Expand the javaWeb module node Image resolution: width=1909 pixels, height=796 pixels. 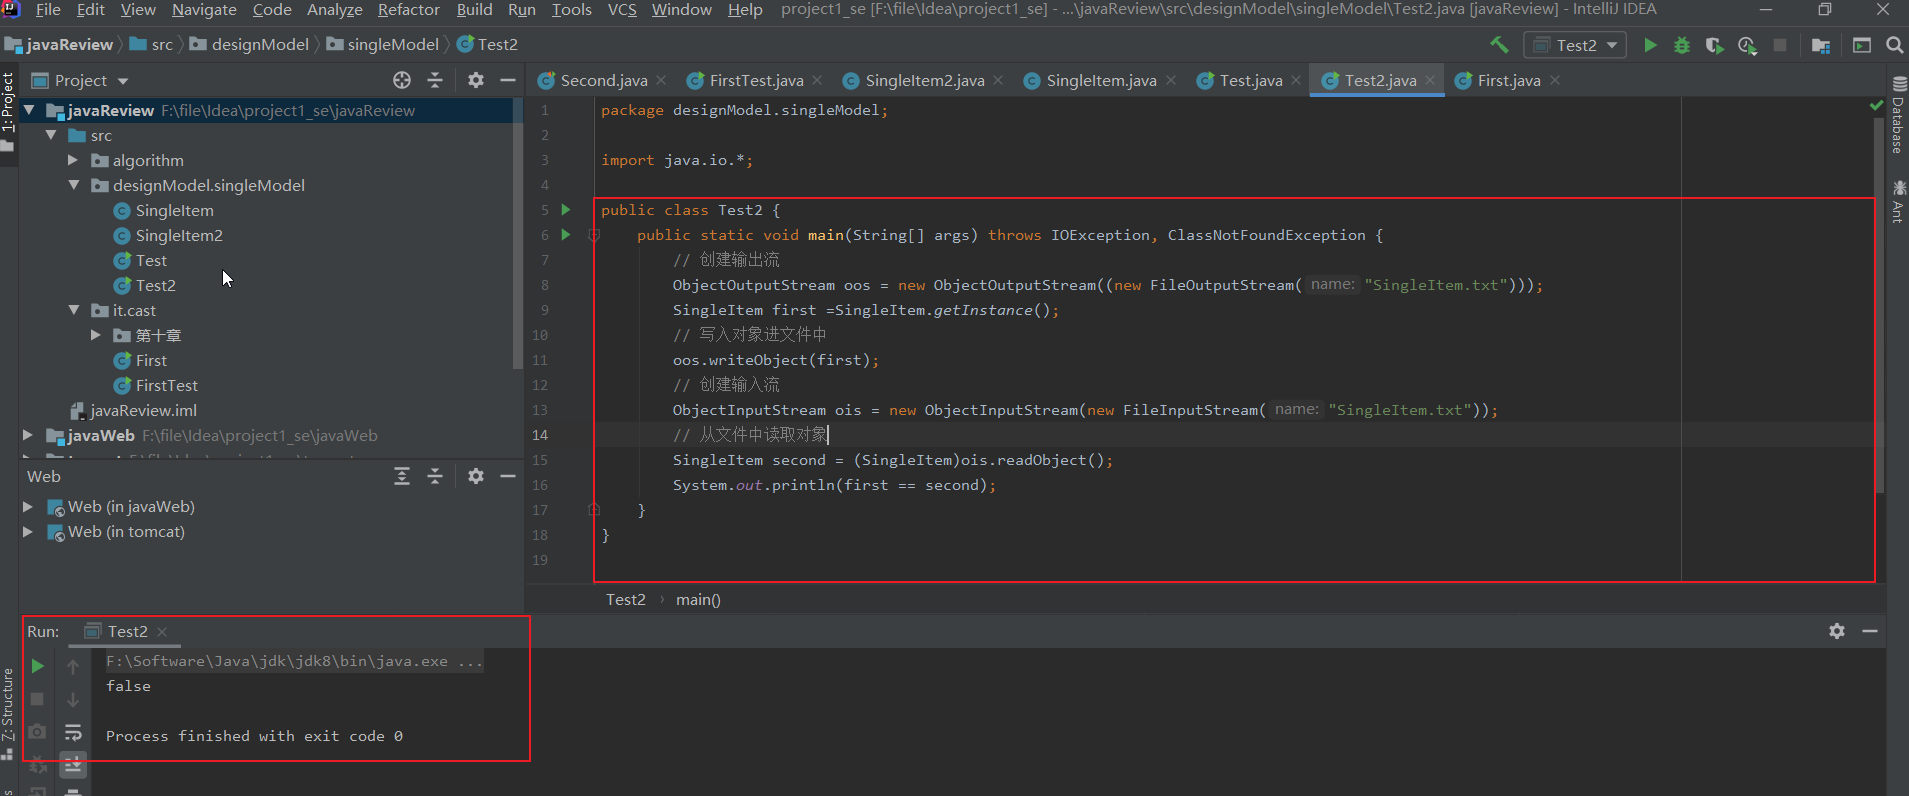click(x=28, y=435)
